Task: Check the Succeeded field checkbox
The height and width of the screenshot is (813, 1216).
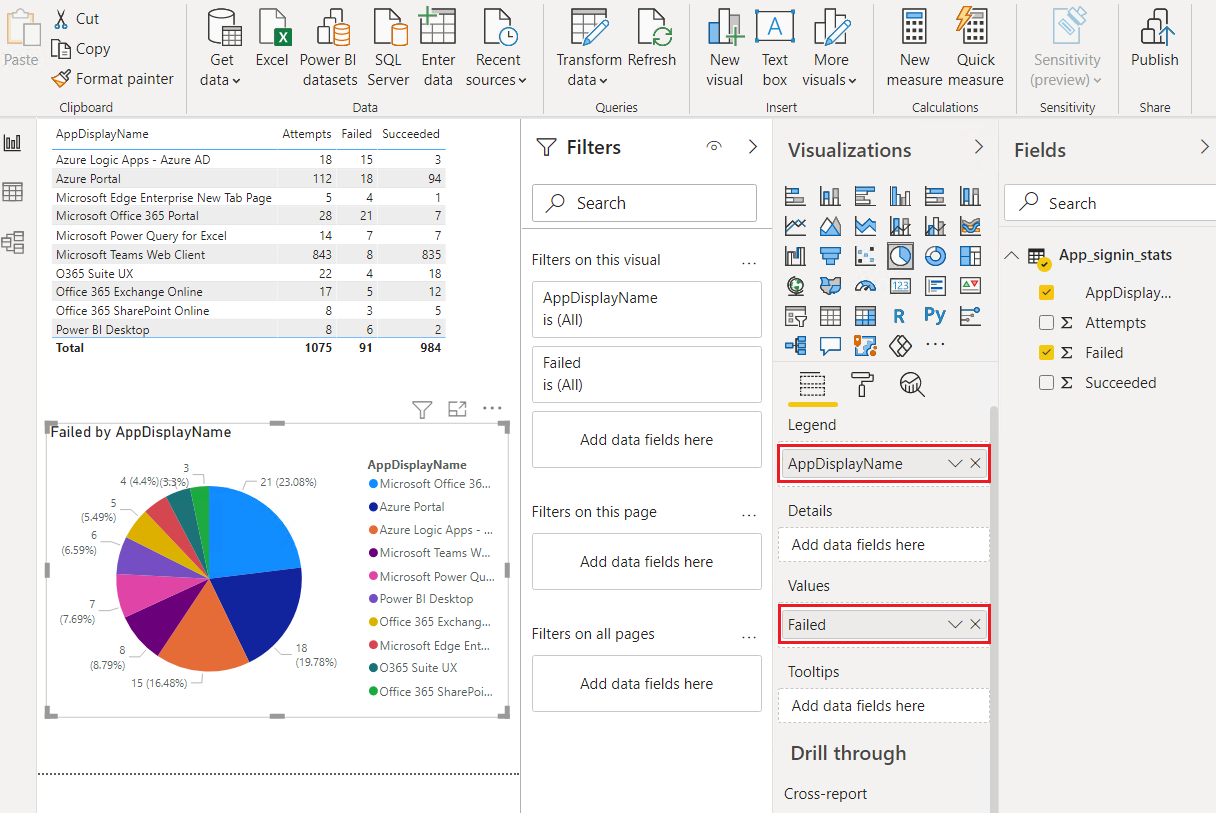Action: pyautogui.click(x=1047, y=382)
